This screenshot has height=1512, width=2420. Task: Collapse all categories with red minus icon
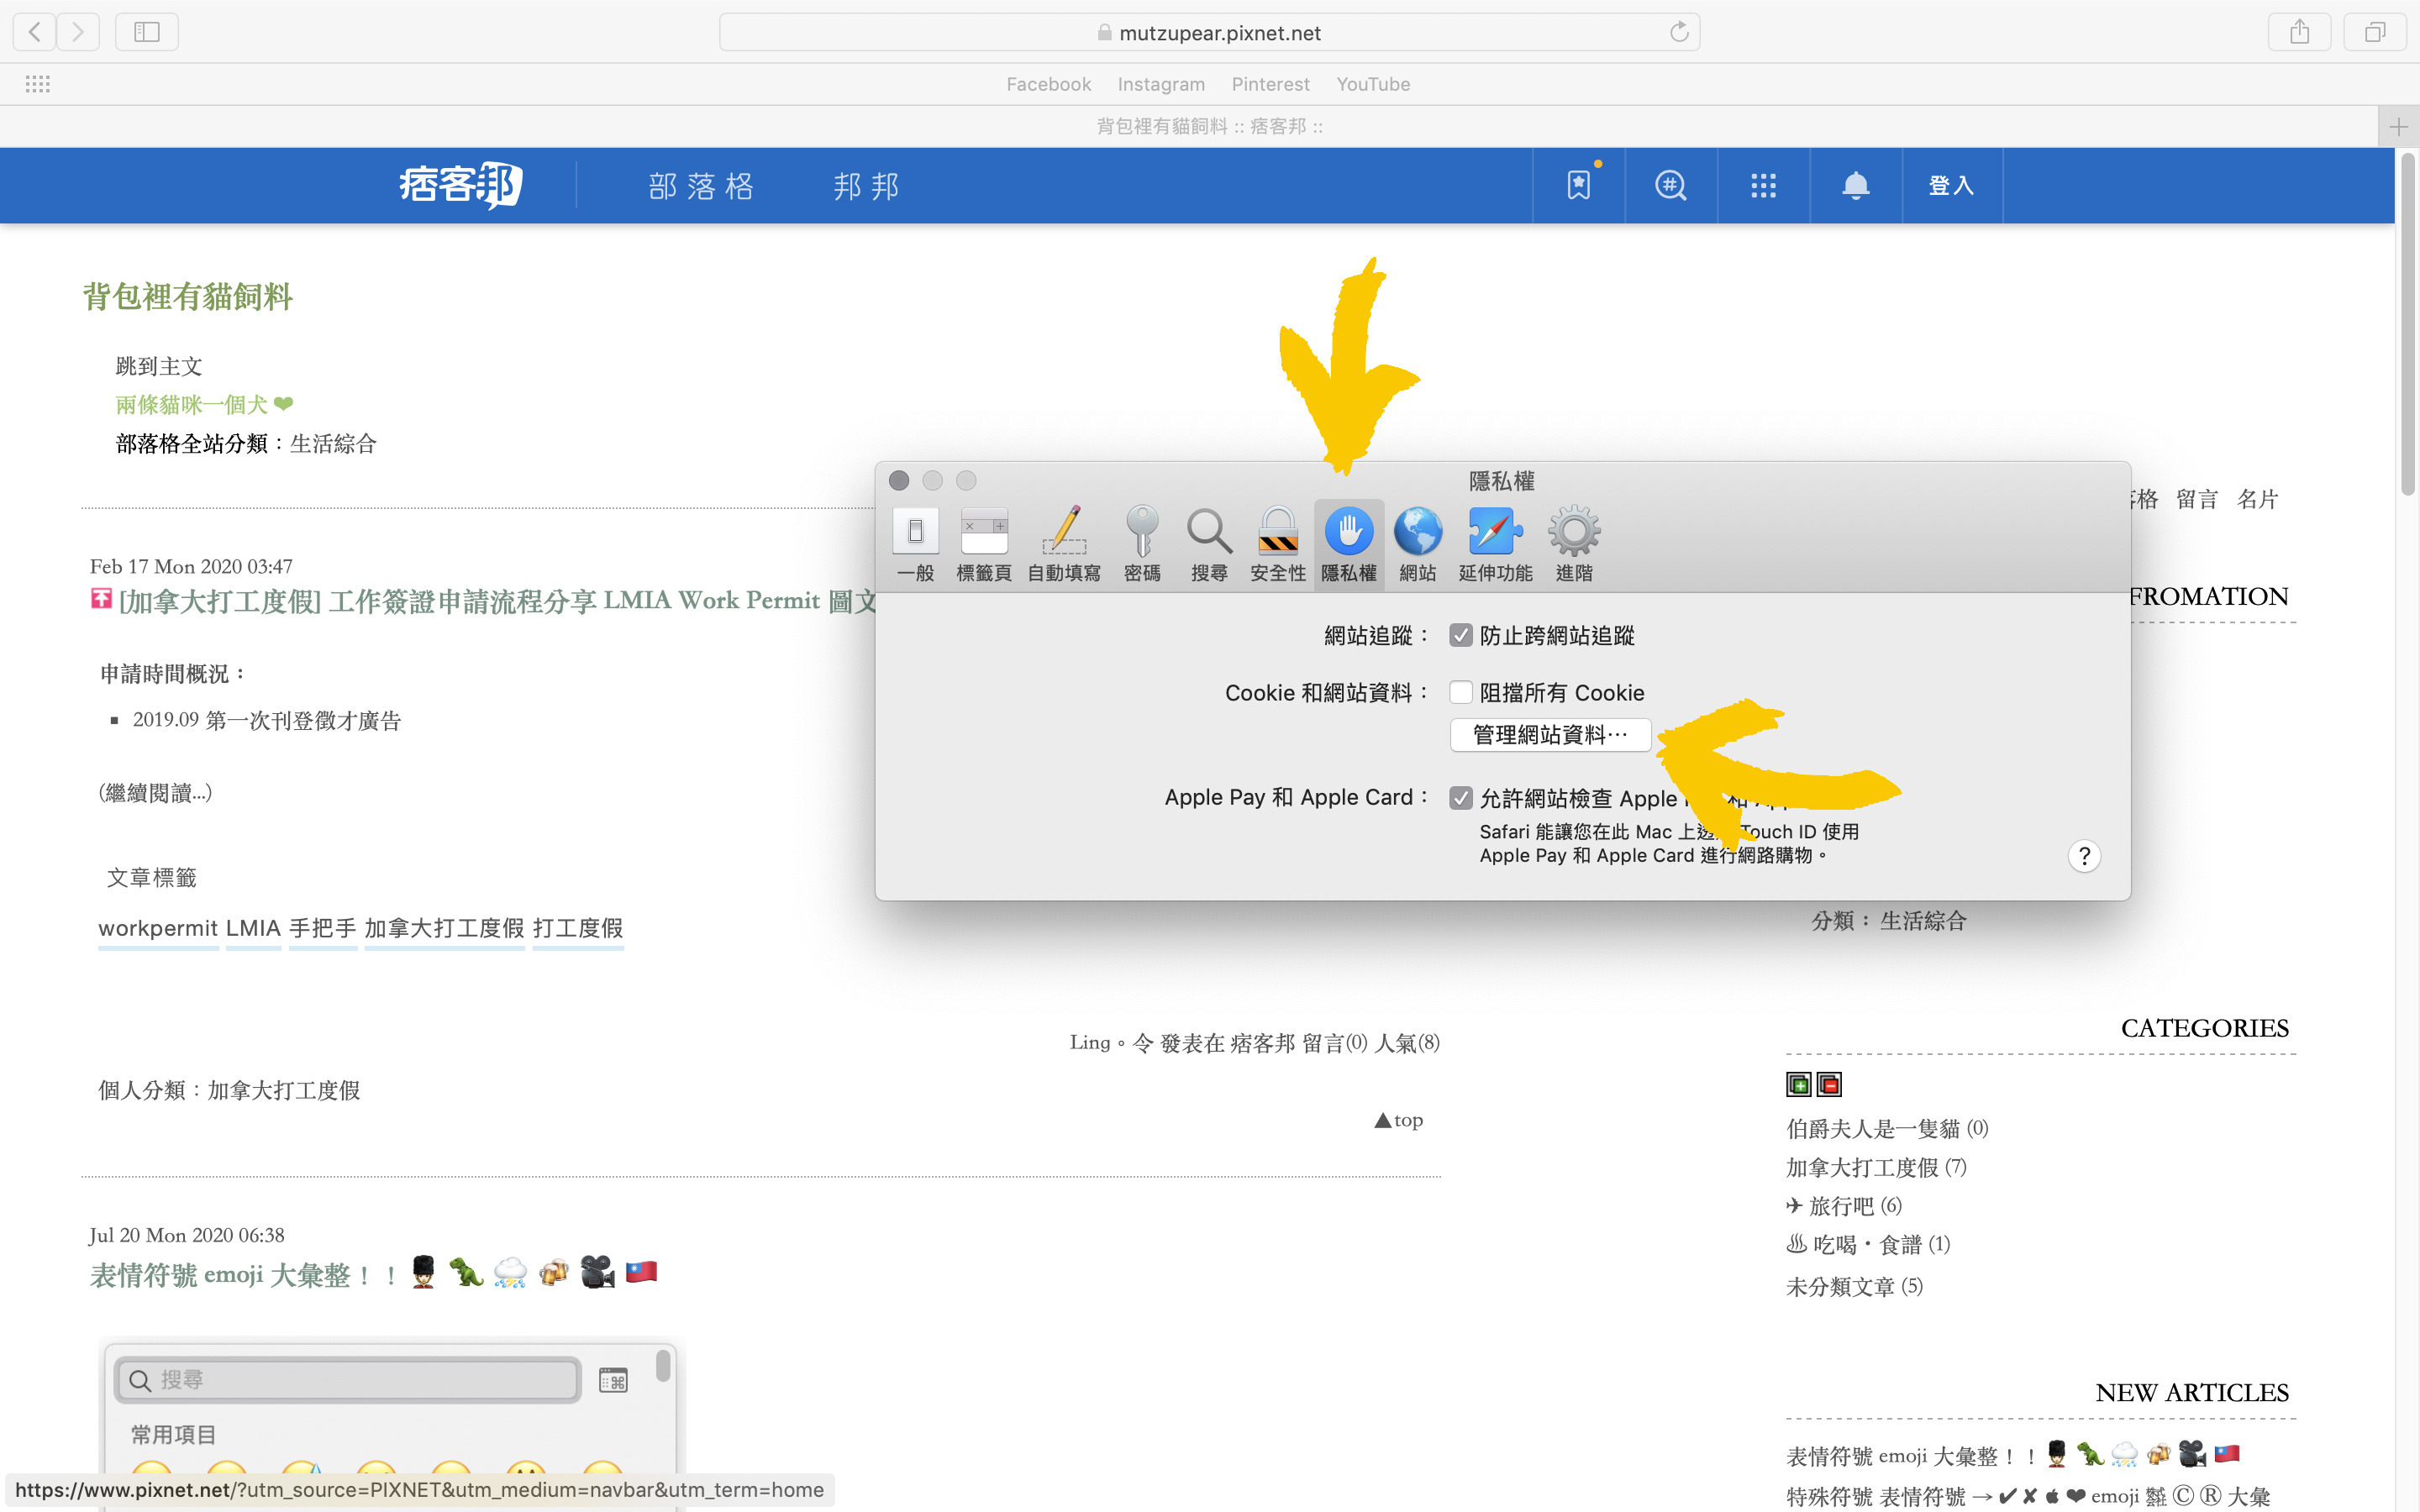tap(1829, 1084)
